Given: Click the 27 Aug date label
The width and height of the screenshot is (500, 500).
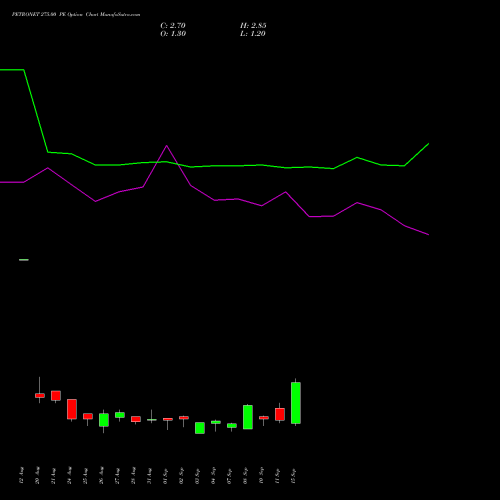Looking at the screenshot, I should (x=117, y=475).
